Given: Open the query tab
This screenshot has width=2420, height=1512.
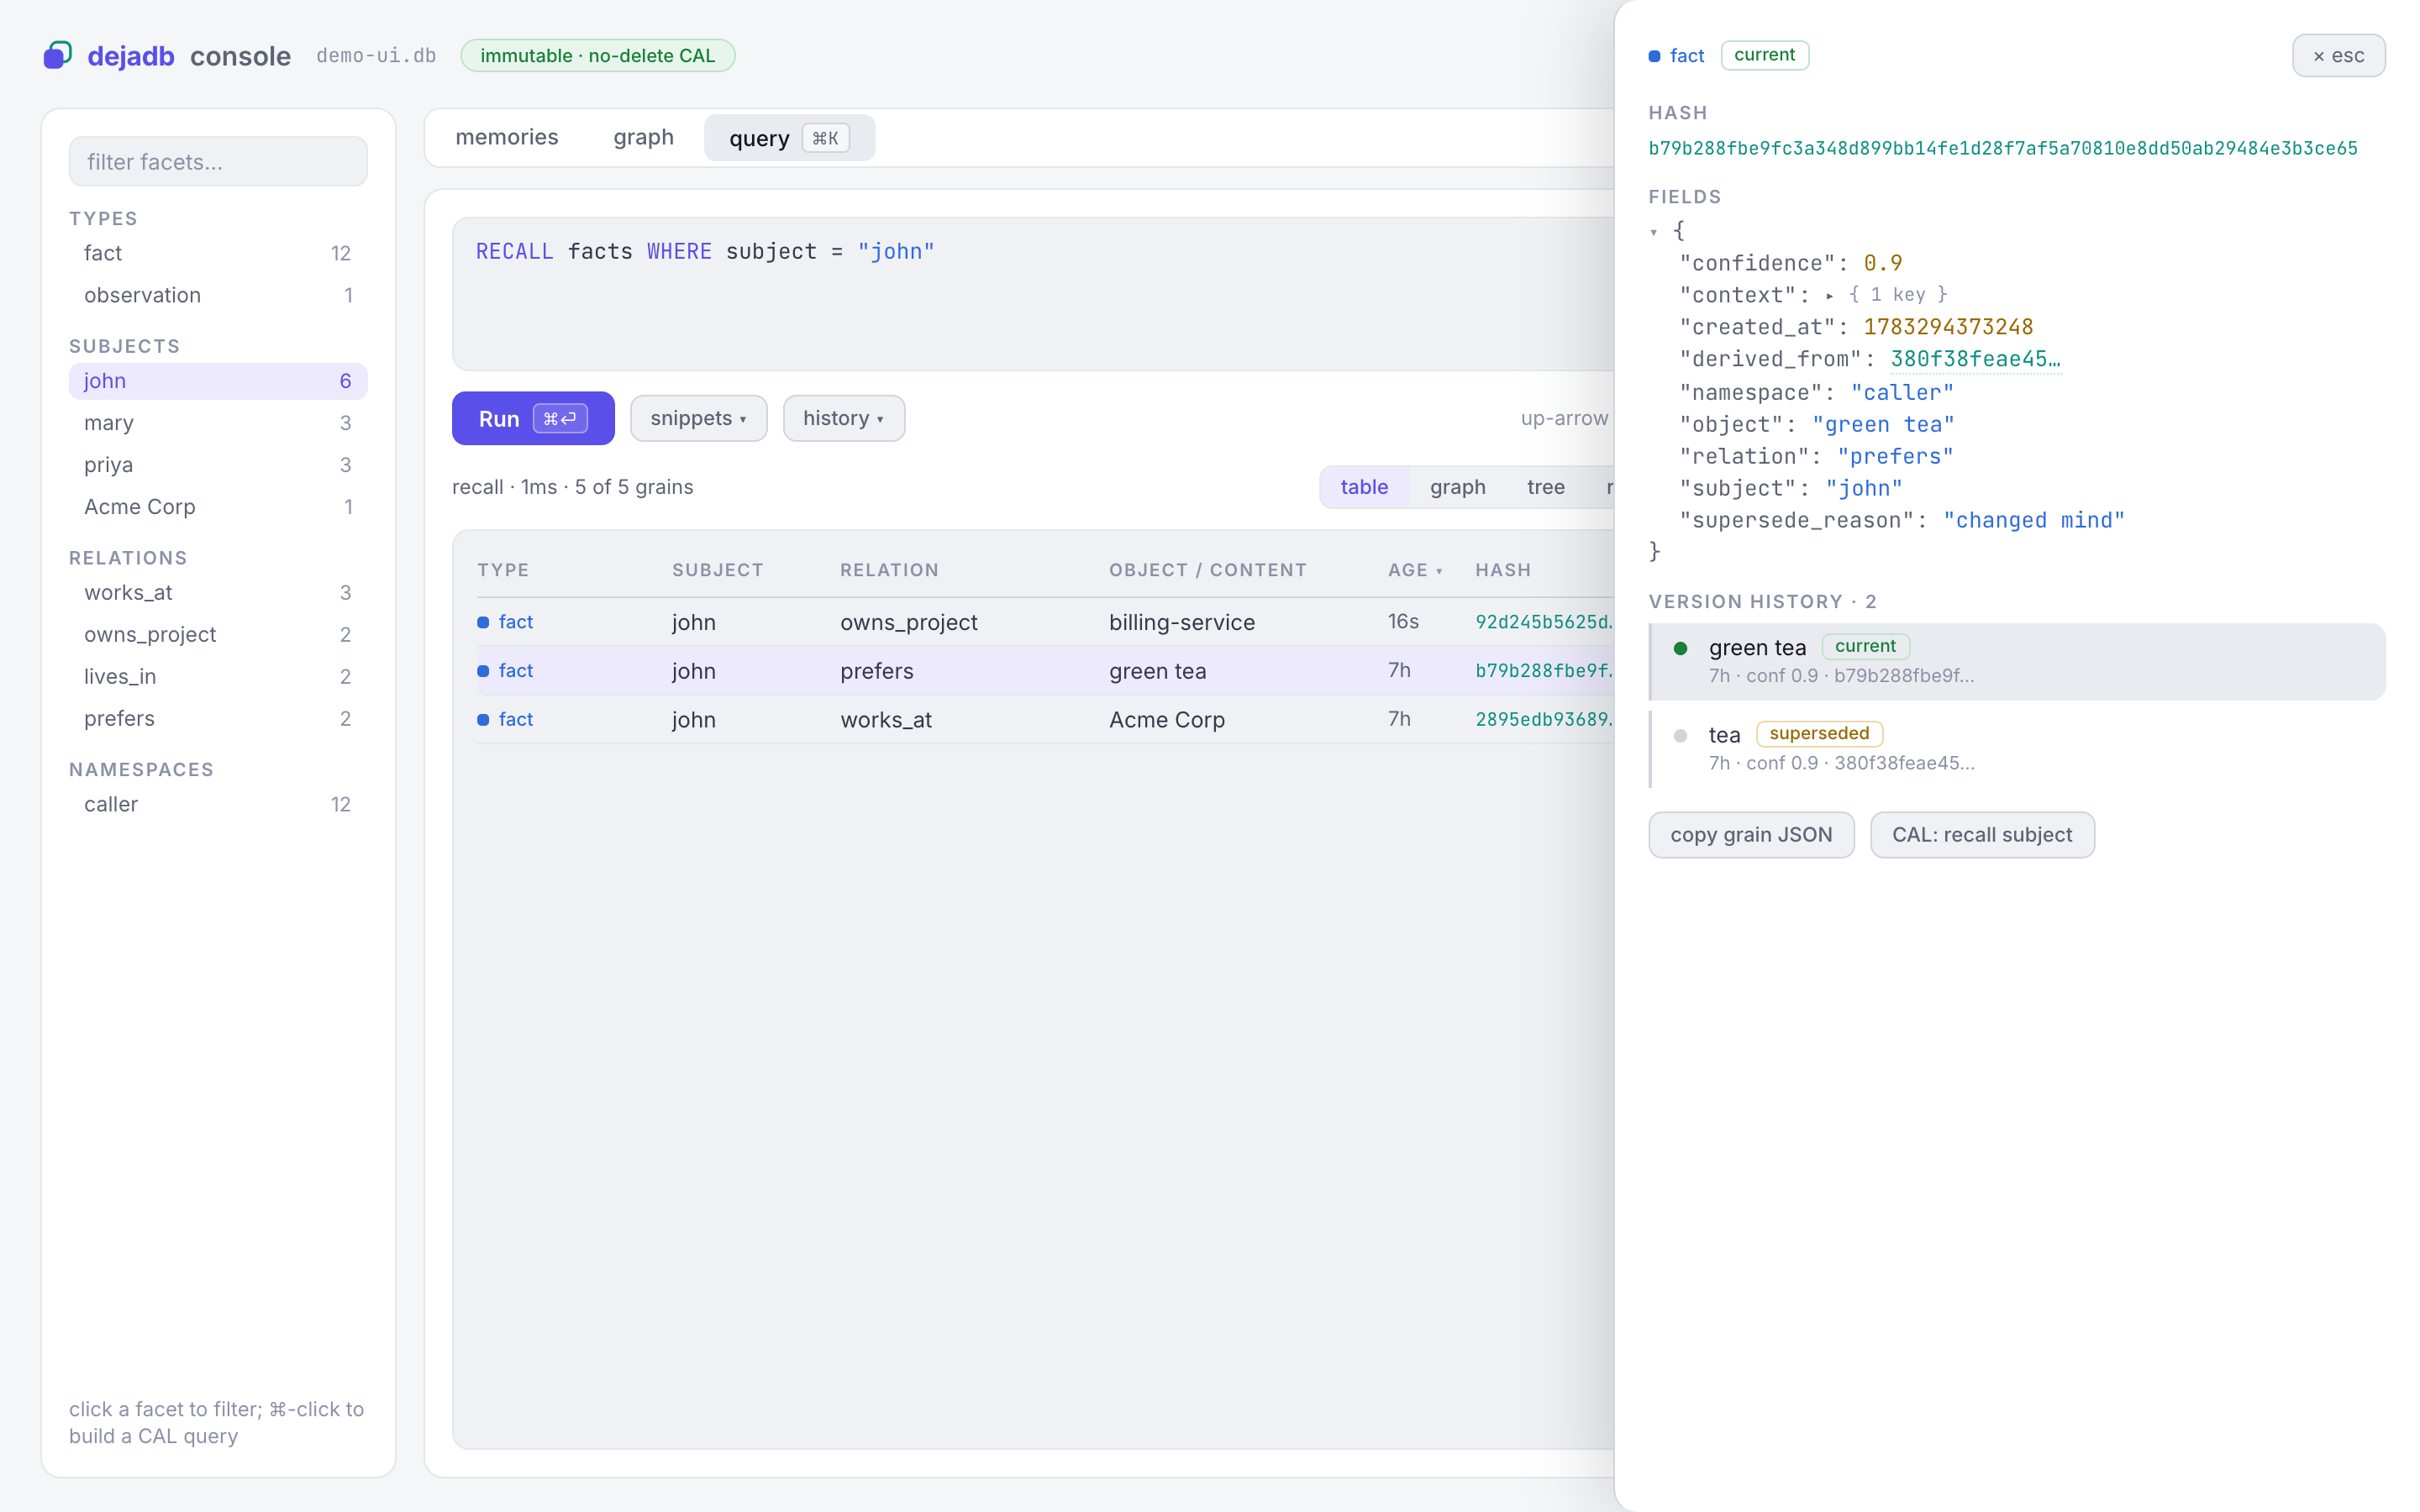Looking at the screenshot, I should click(x=789, y=138).
